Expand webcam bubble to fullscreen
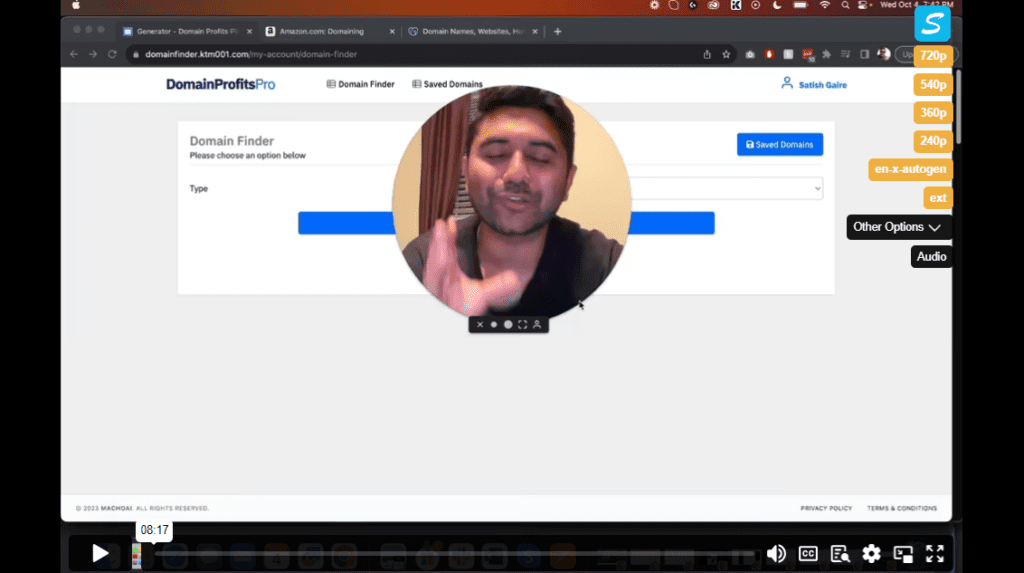 pos(522,325)
